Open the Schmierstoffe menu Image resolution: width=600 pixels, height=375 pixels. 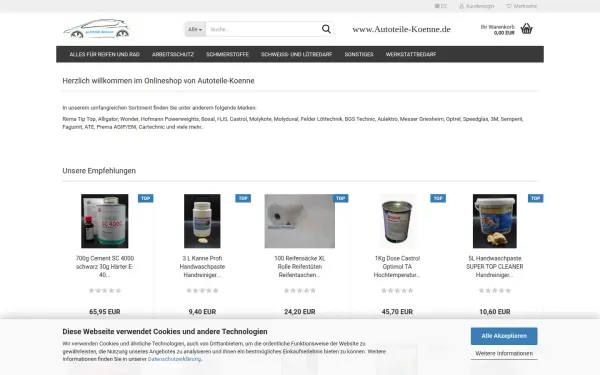tap(227, 54)
